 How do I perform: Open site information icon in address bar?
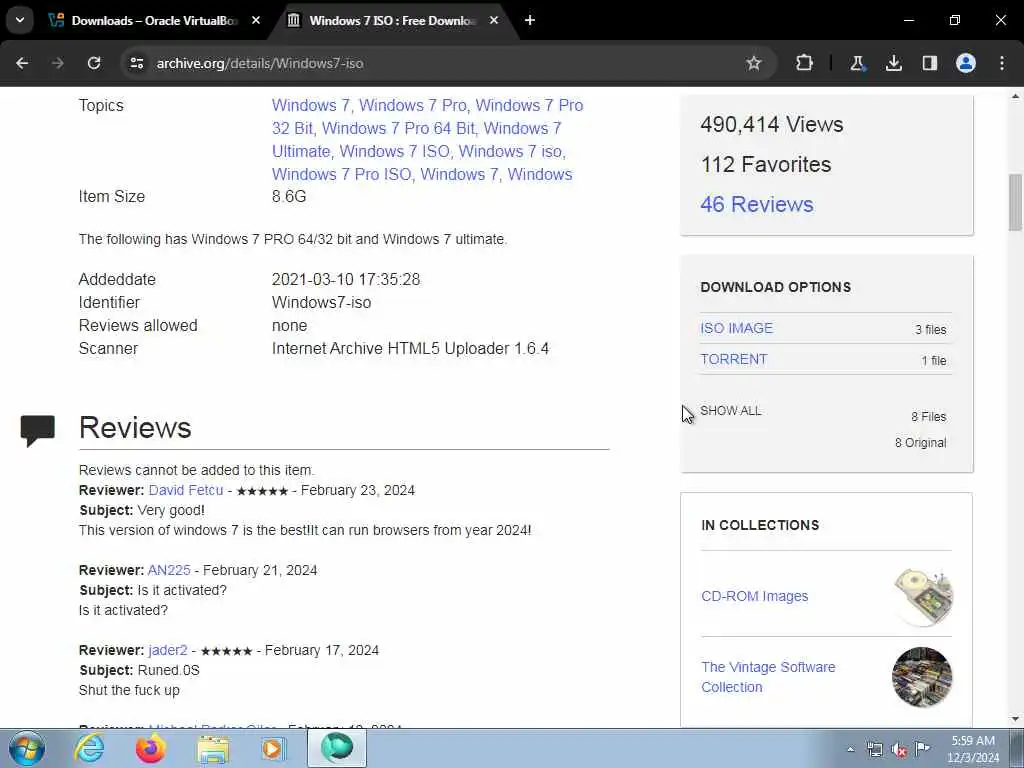136,63
